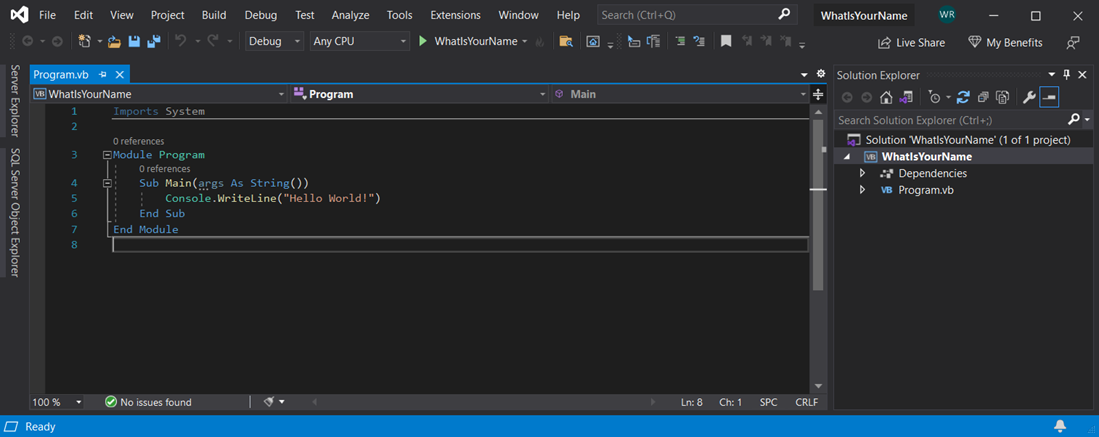This screenshot has height=437, width=1099.
Task: Toggle pin on Program.vb tab
Action: tap(103, 75)
